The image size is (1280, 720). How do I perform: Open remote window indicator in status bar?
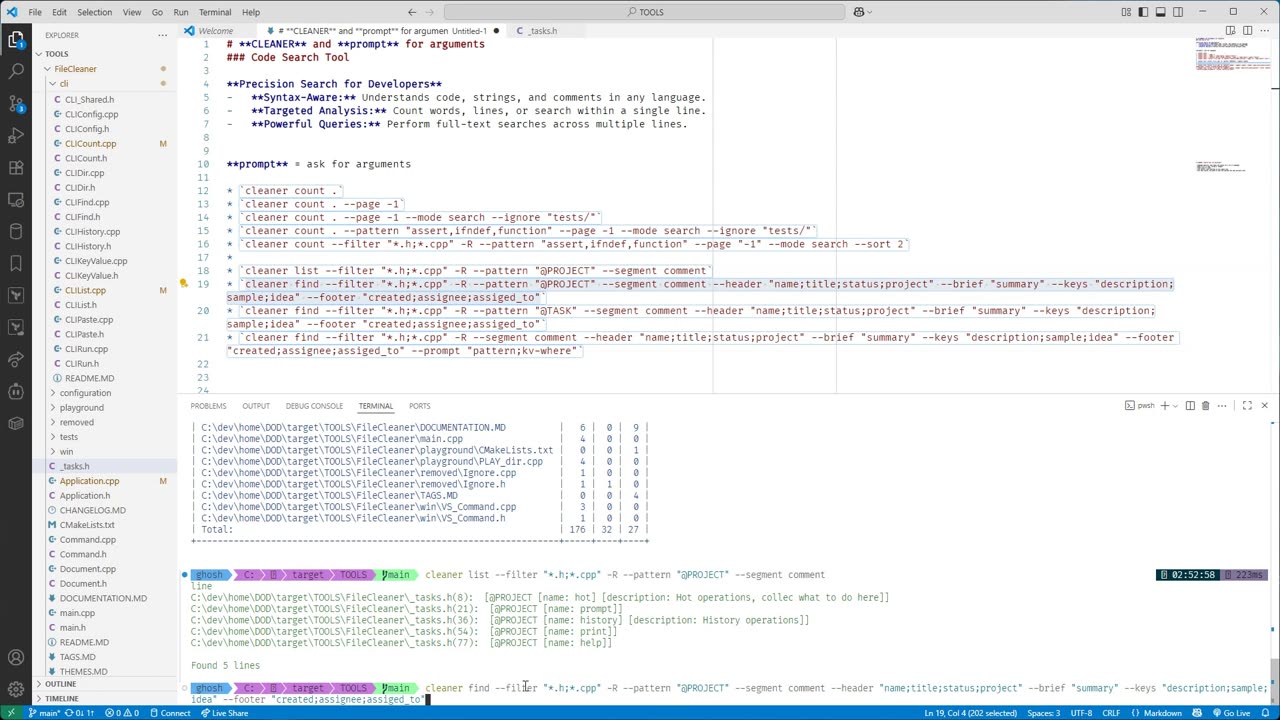[x=10, y=713]
